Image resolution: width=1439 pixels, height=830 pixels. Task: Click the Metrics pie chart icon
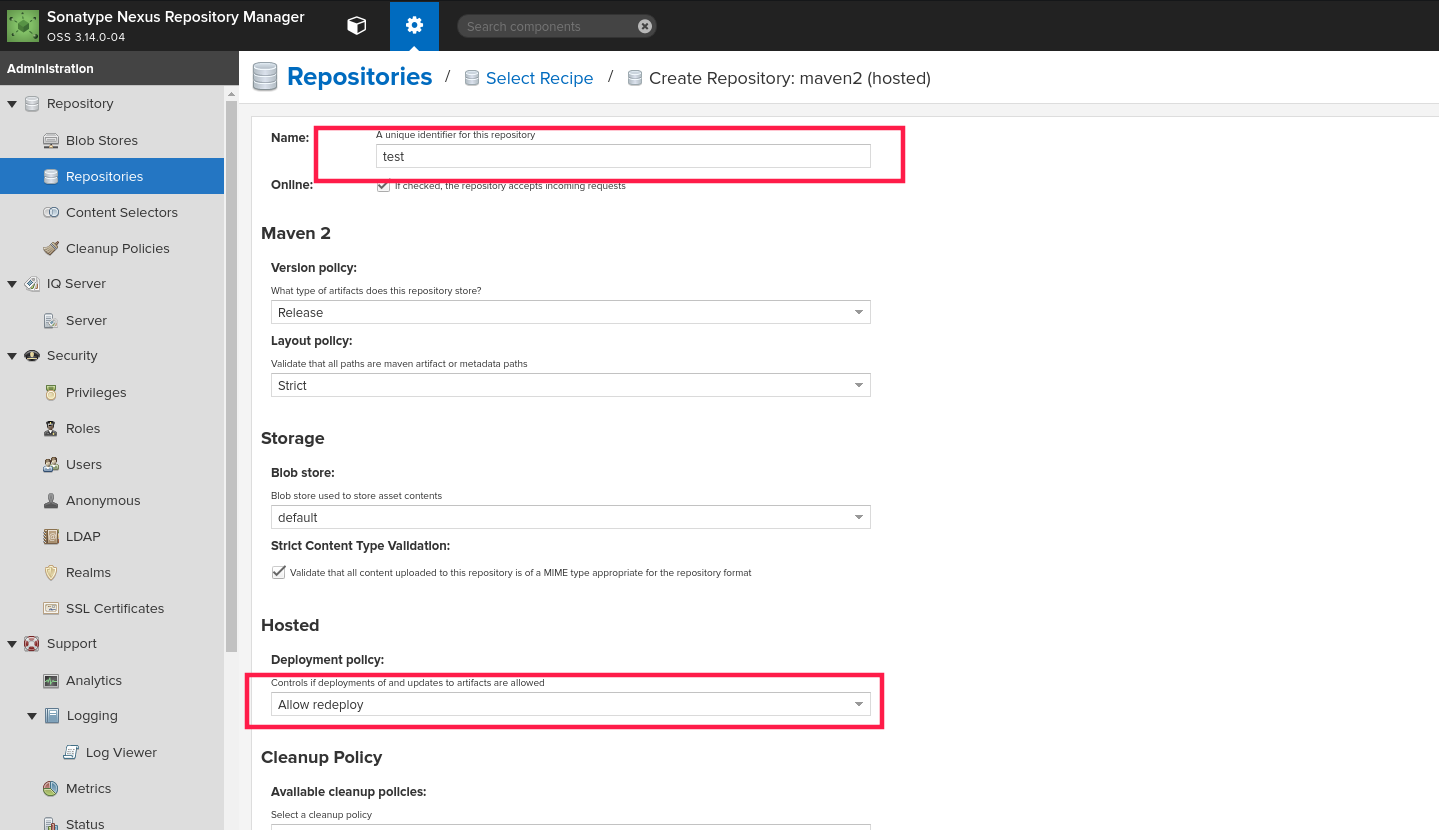tap(51, 788)
